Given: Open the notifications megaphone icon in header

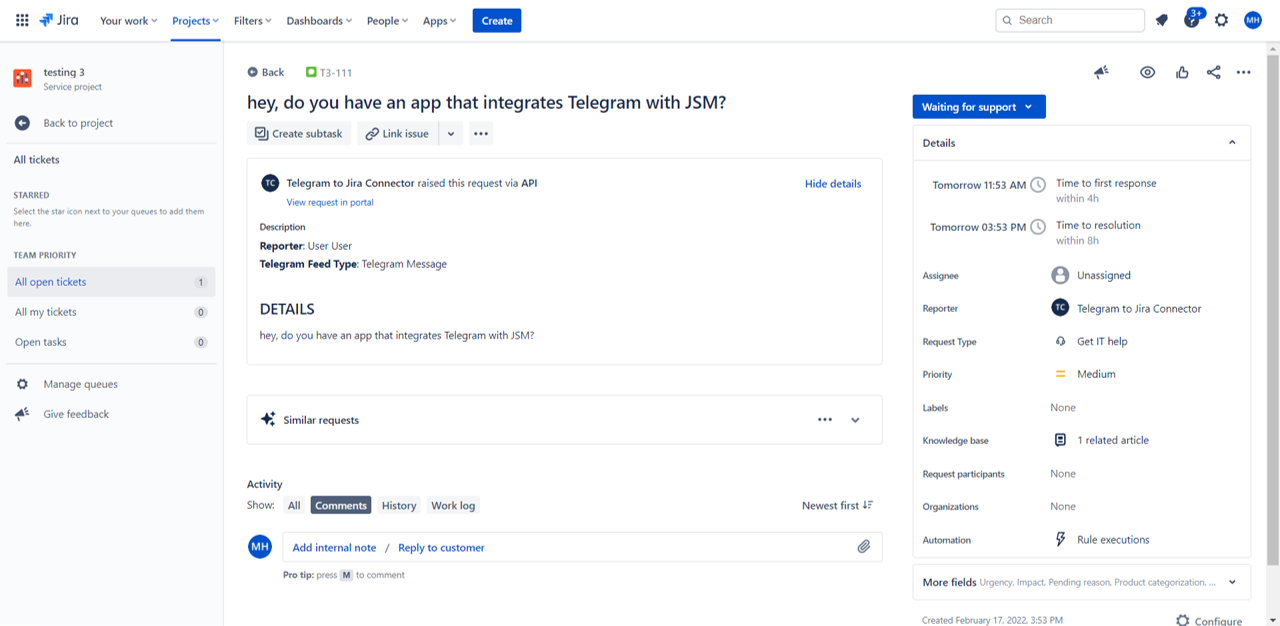Looking at the screenshot, I should tap(1162, 20).
